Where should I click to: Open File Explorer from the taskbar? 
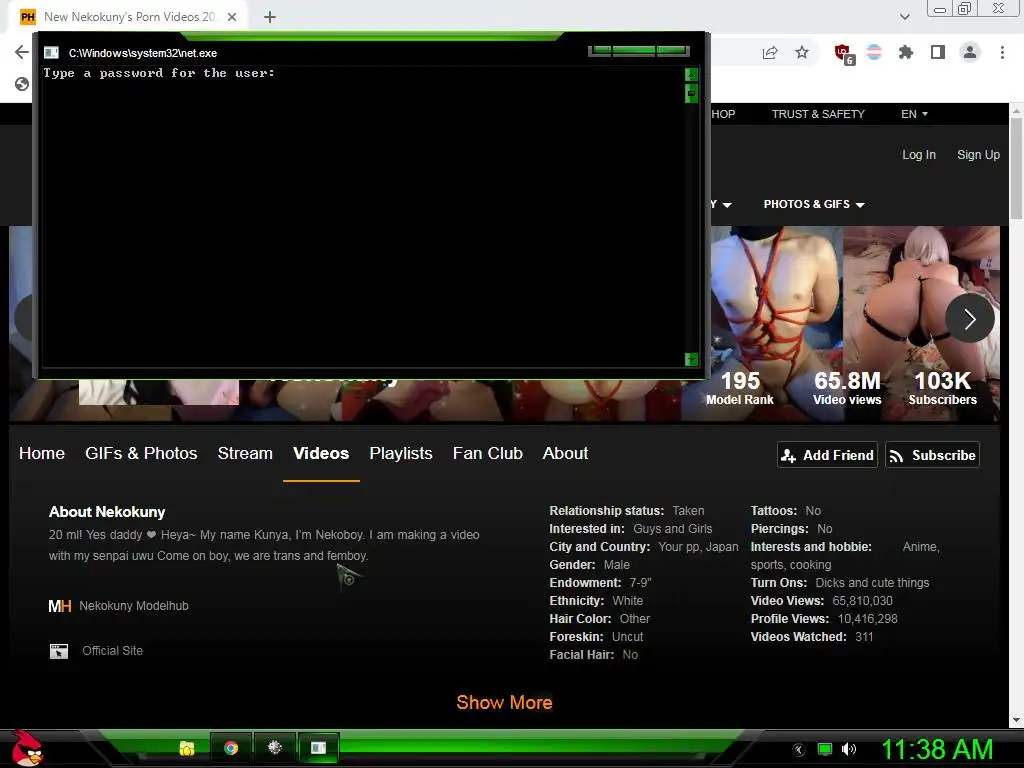(x=187, y=748)
